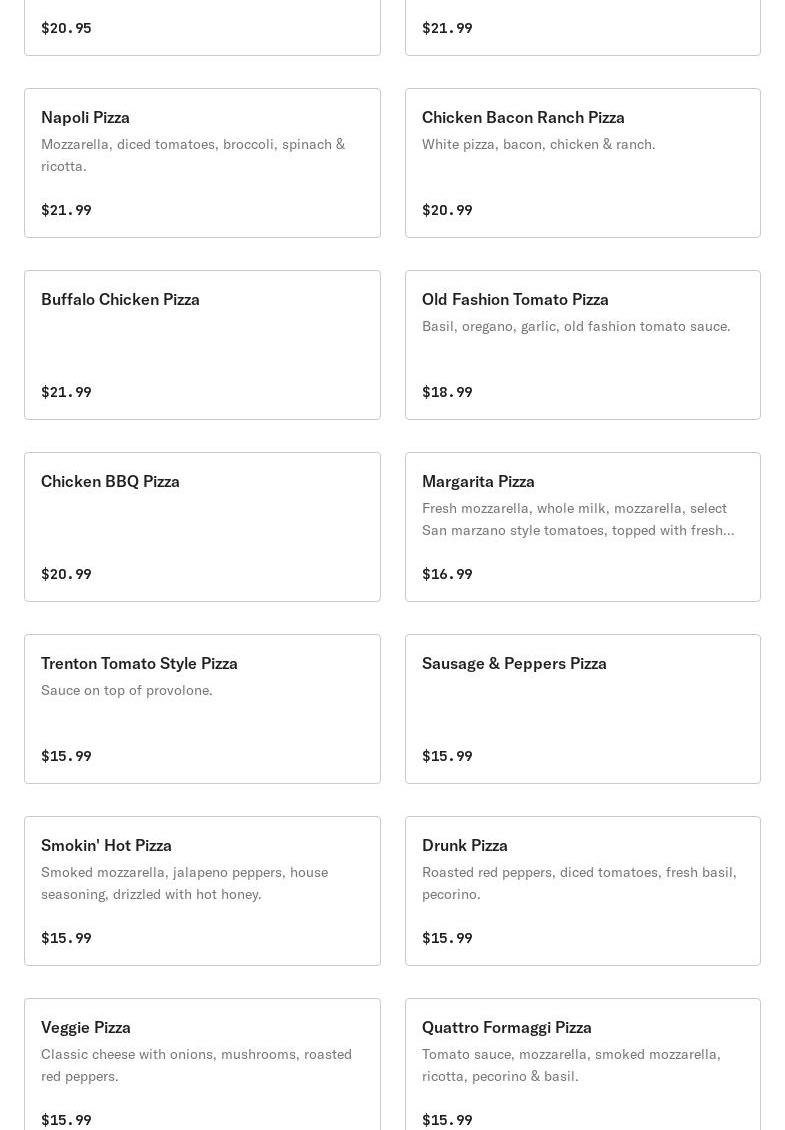Click the $16.99 Margarita Pizza price
The width and height of the screenshot is (785, 1130).
(447, 574)
